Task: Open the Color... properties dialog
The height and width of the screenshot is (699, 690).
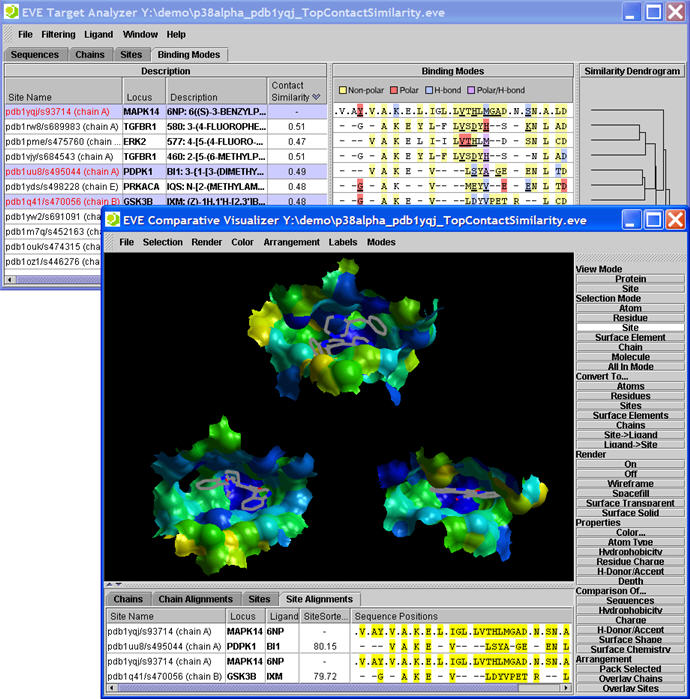Action: coord(630,532)
